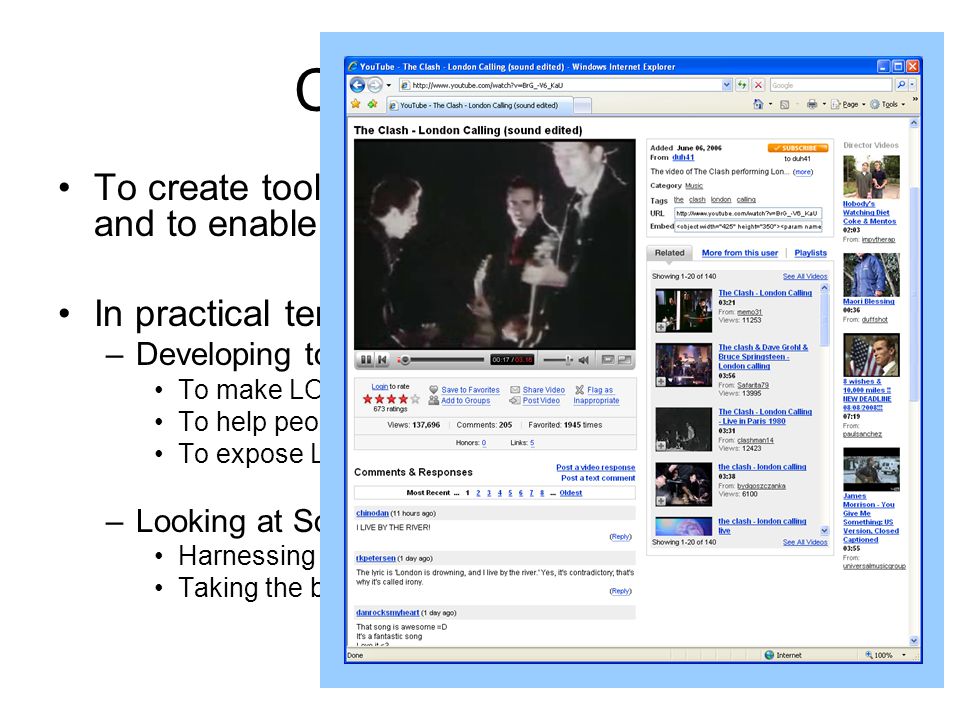Click Flag as Inappropriate link

click(596, 396)
